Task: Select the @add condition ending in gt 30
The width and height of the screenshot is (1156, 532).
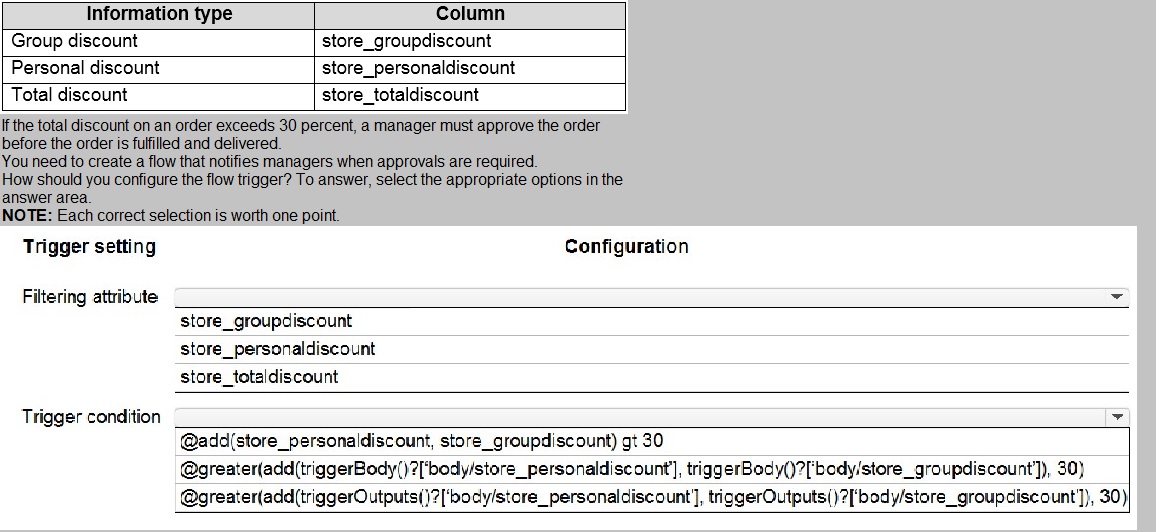Action: point(422,441)
